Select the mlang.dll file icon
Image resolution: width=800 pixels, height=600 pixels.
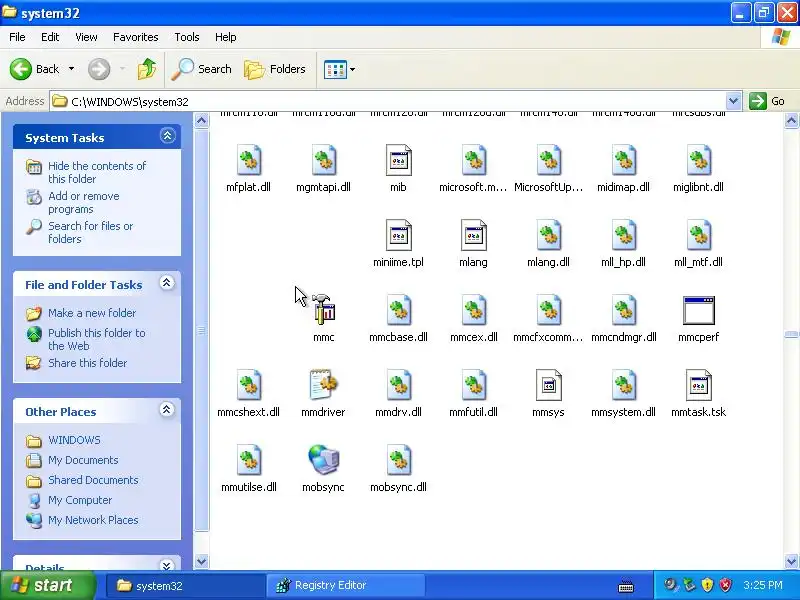pyautogui.click(x=548, y=235)
